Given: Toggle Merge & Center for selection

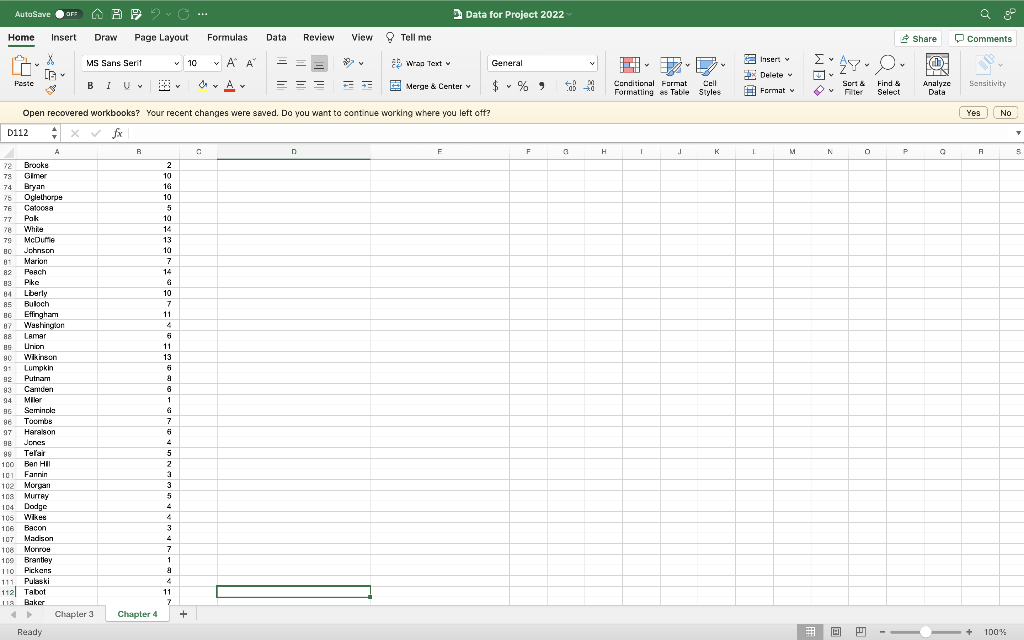Looking at the screenshot, I should tap(430, 88).
